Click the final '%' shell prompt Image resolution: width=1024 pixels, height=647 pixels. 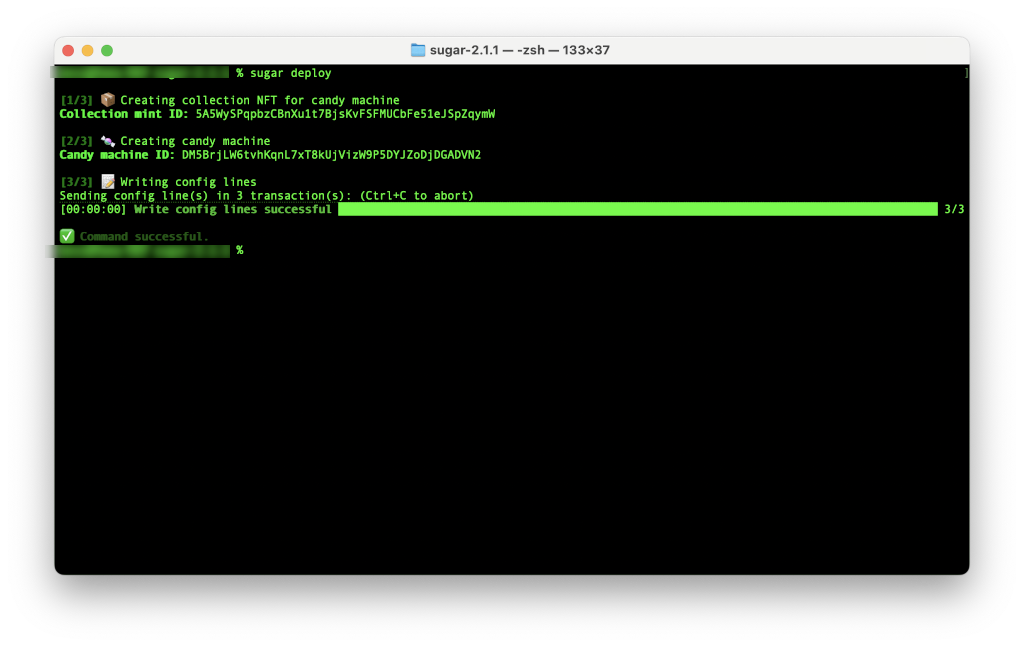(240, 251)
